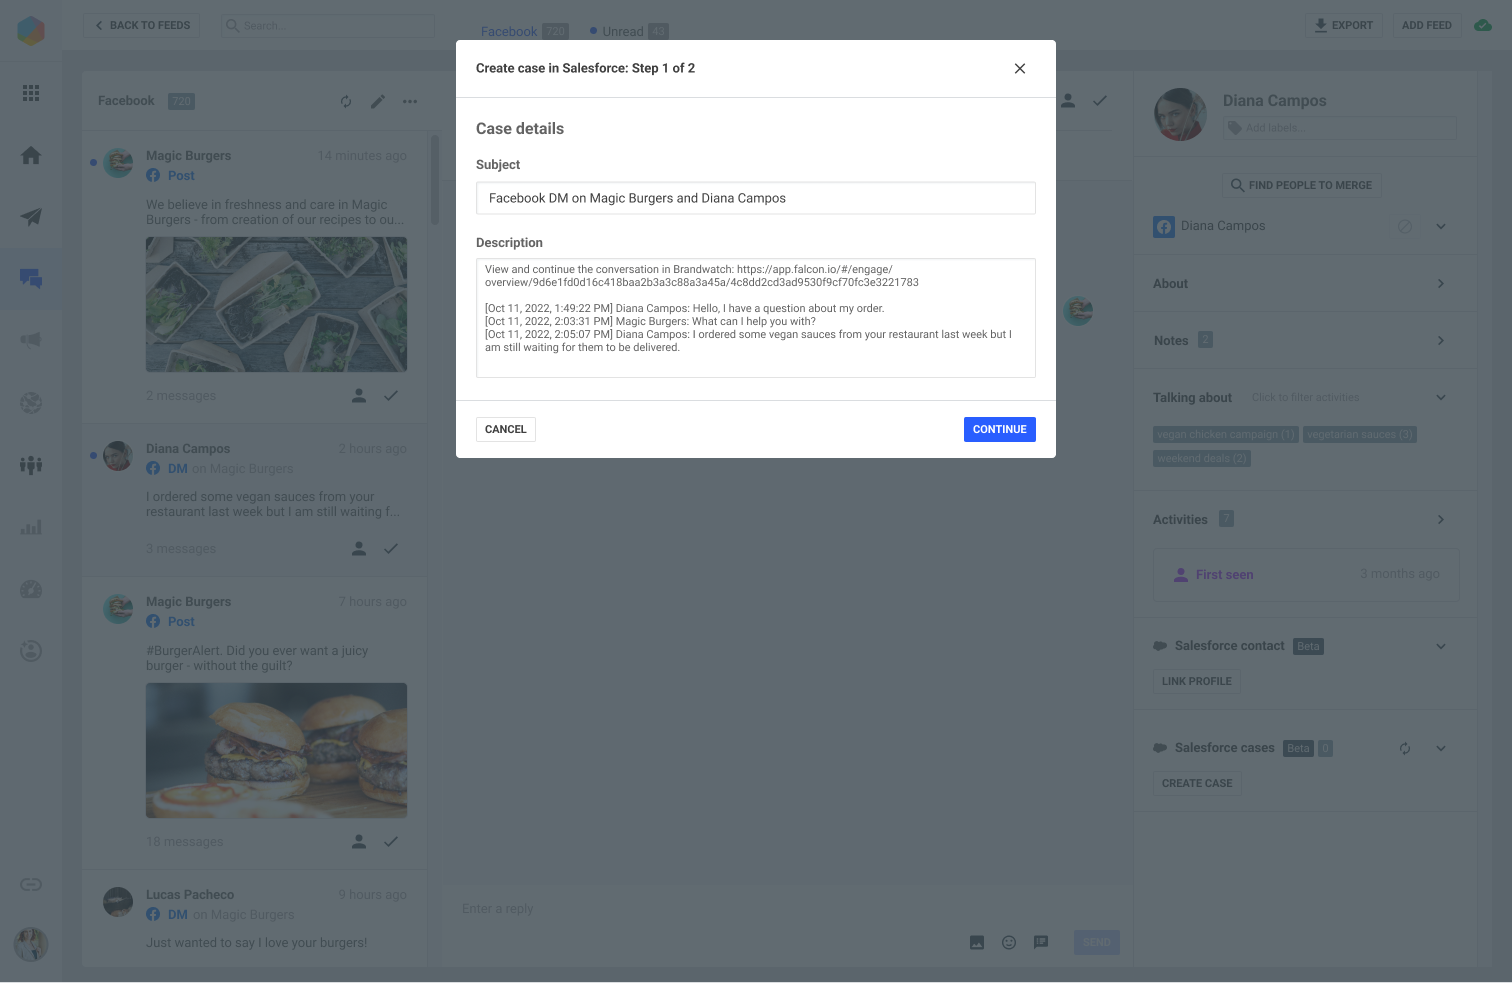Open the emoji picker in reply box

pyautogui.click(x=1009, y=942)
